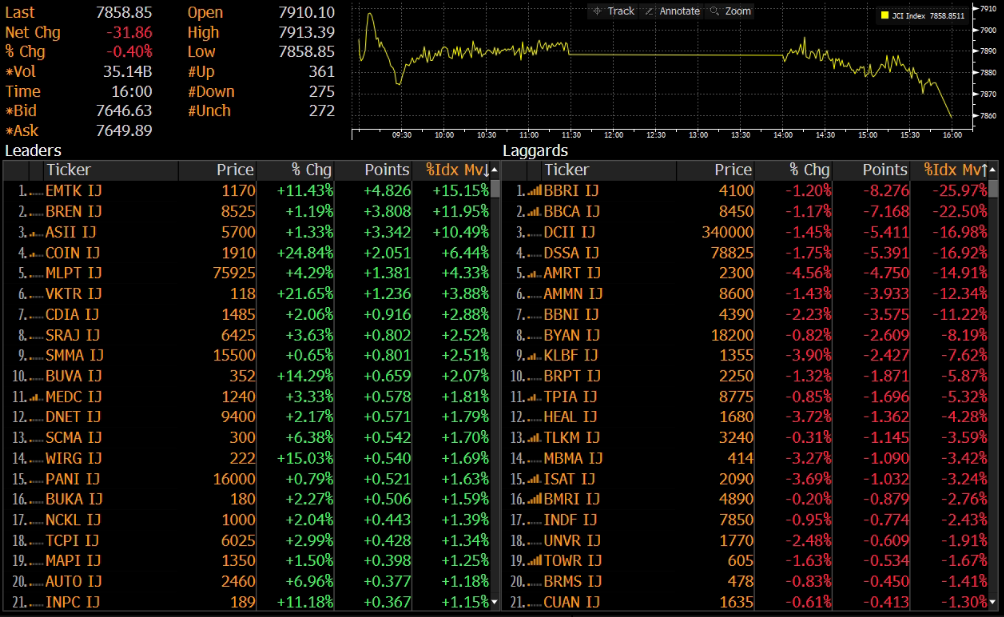1004x617 pixels.
Task: Click the Vol value 35.14B
Action: pyautogui.click(x=127, y=72)
